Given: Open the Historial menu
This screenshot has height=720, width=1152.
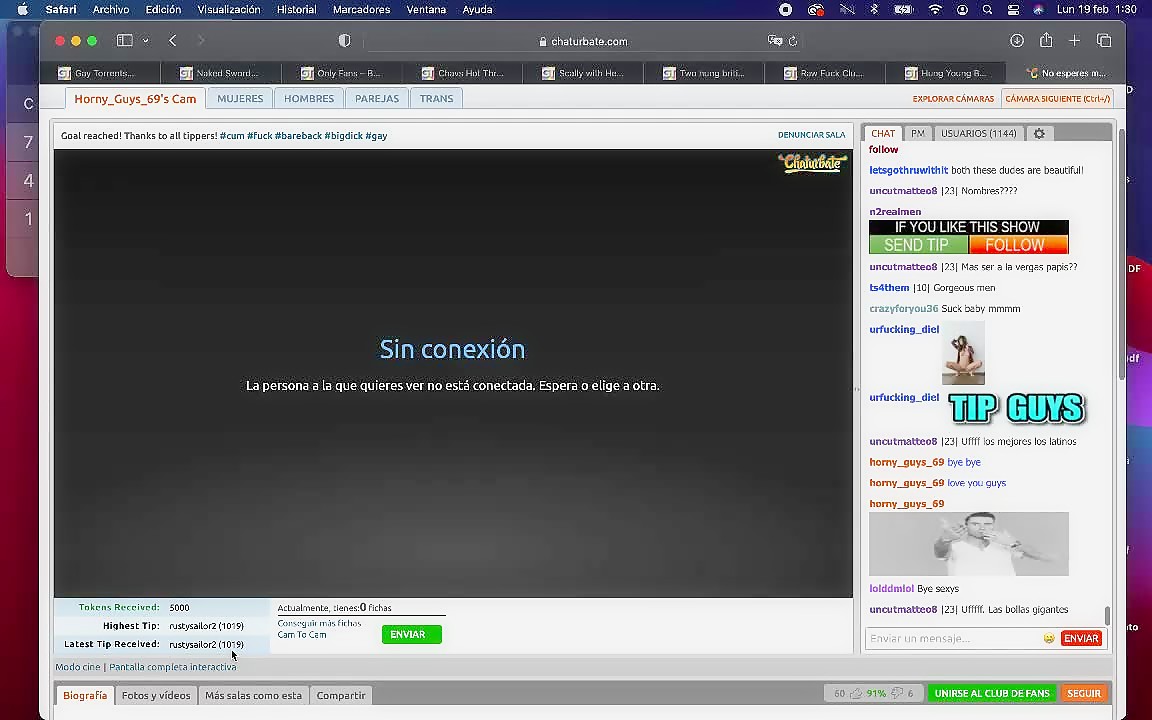Looking at the screenshot, I should point(296,9).
